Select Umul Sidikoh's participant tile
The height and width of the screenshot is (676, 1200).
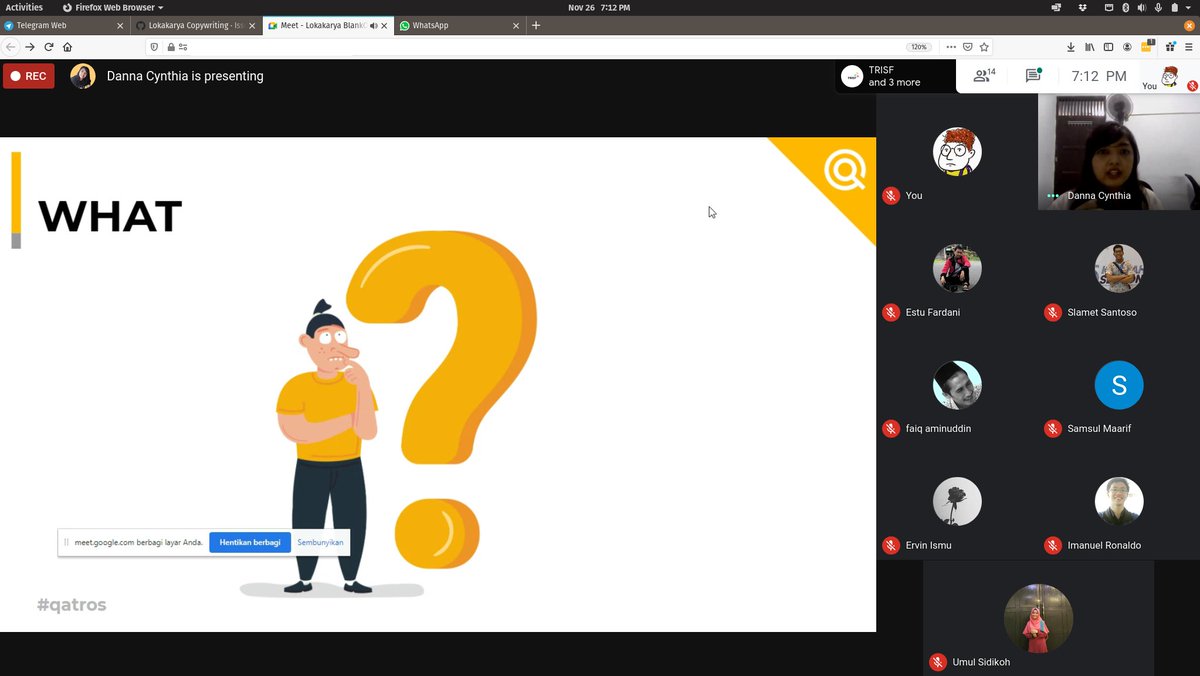[1038, 618]
